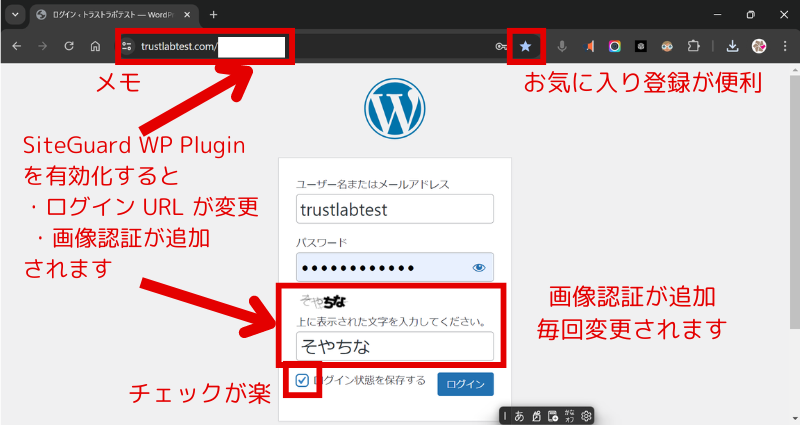This screenshot has width=800, height=425.
Task: Open saved password key icon in the address bar
Action: pyautogui.click(x=501, y=46)
